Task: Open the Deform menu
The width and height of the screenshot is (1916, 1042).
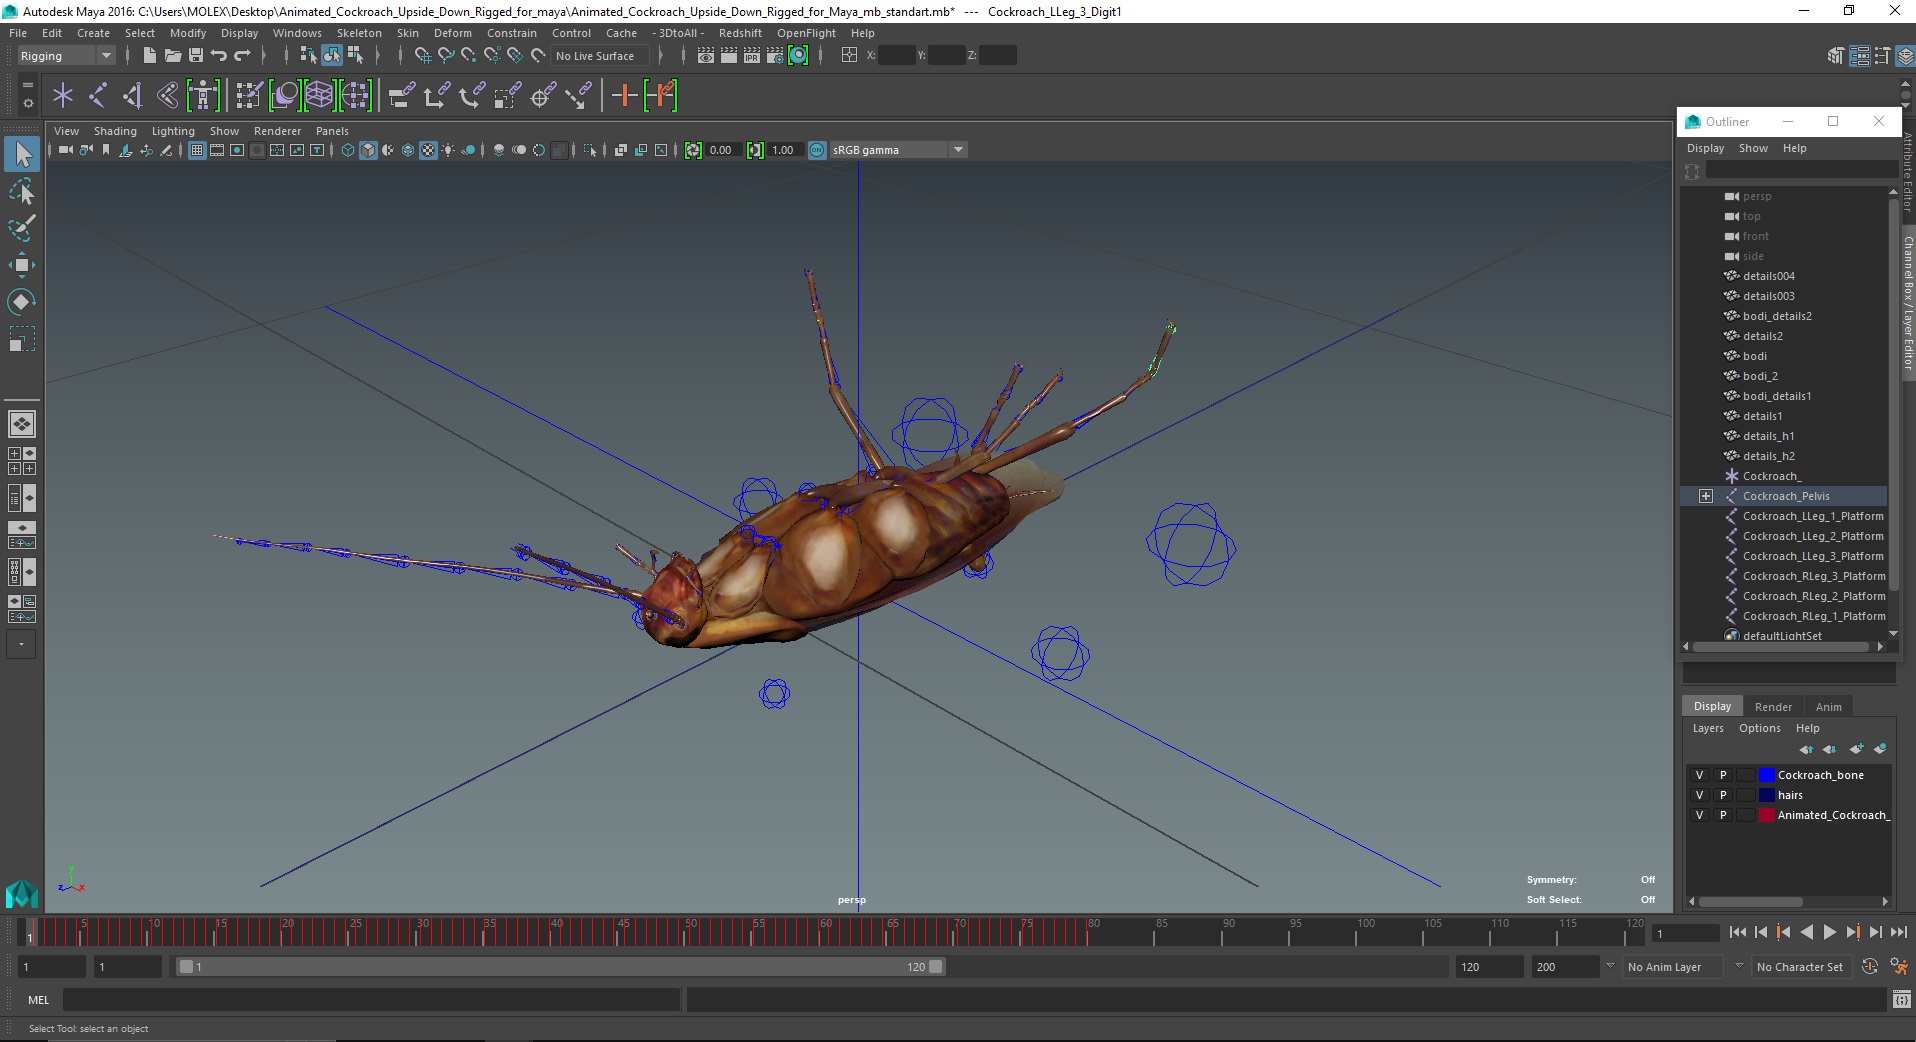Action: 452,33
